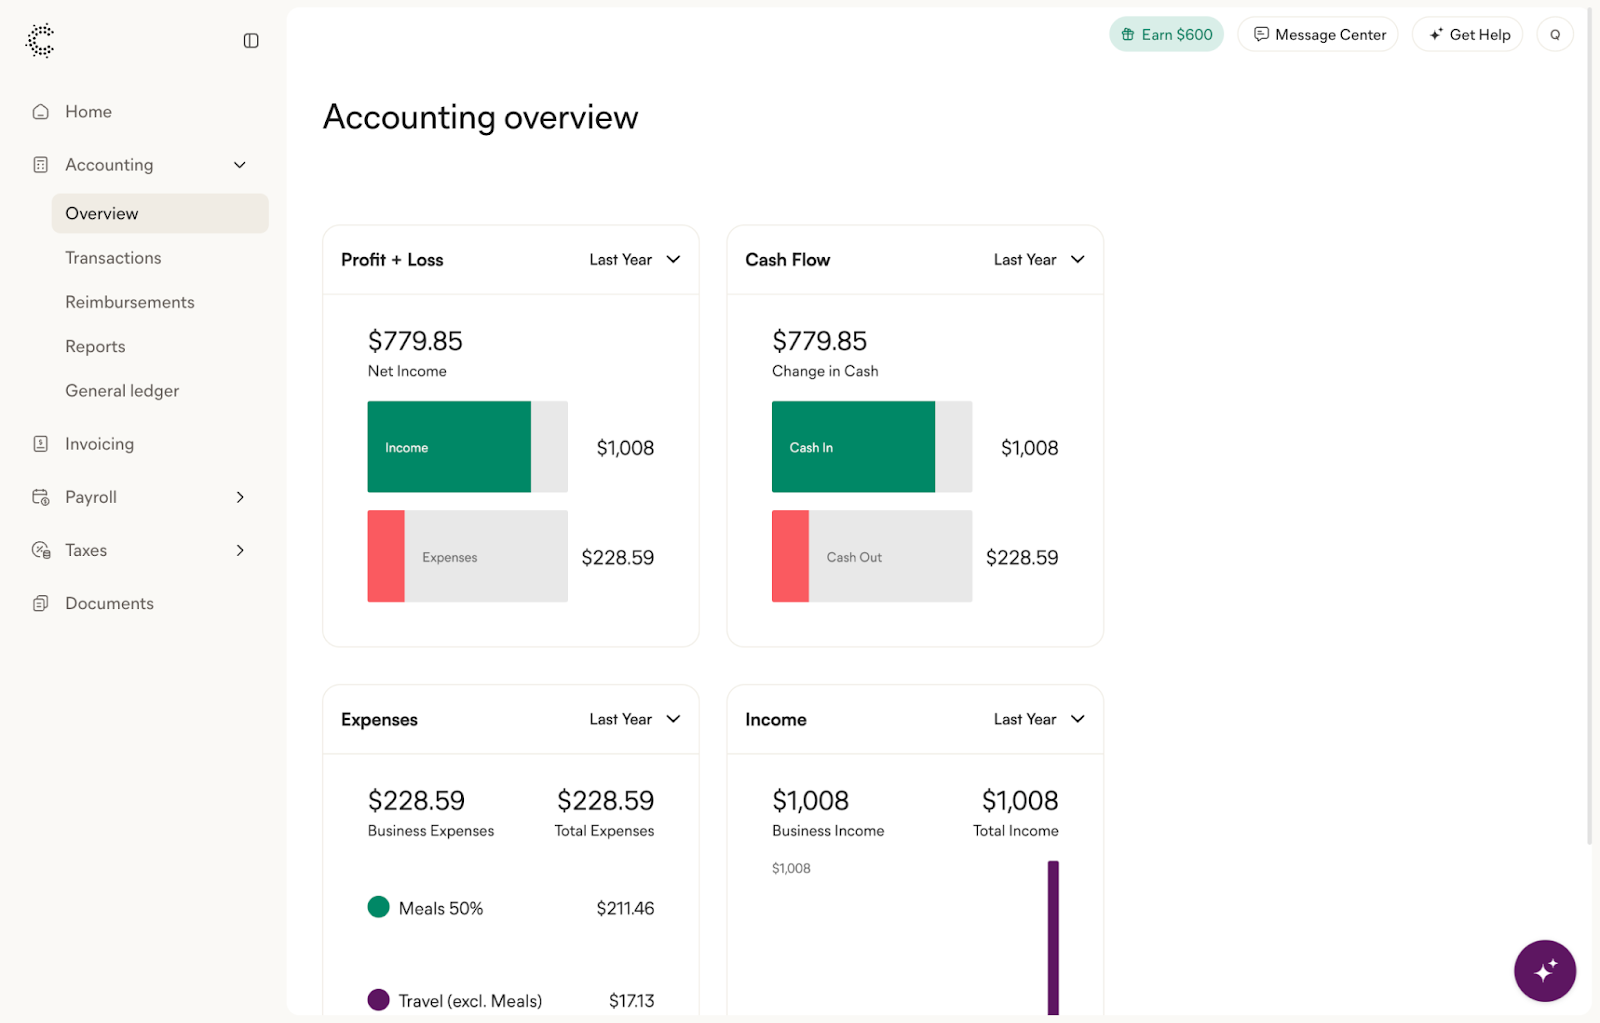The height and width of the screenshot is (1023, 1600).
Task: Click the green Meals 50% color dot
Action: (x=378, y=907)
